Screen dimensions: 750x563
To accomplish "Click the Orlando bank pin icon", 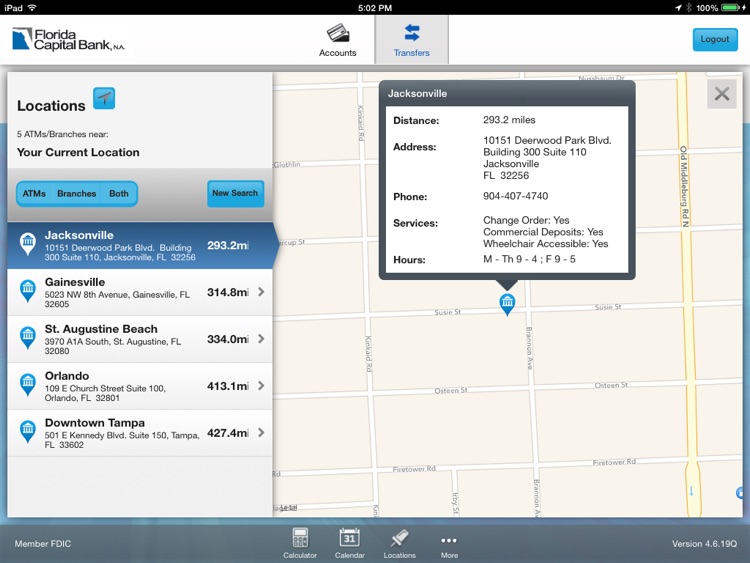I will pyautogui.click(x=28, y=384).
